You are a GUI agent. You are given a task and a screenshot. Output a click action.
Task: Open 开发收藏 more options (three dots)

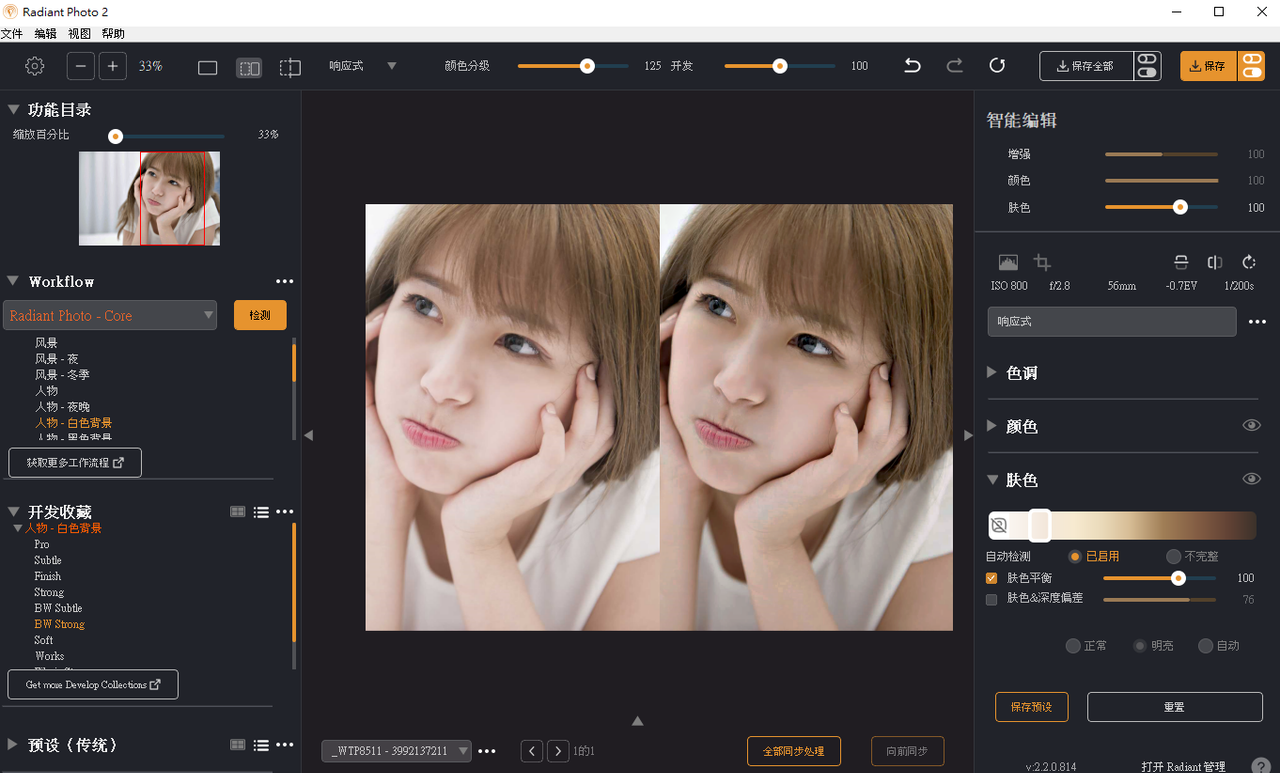coord(285,512)
